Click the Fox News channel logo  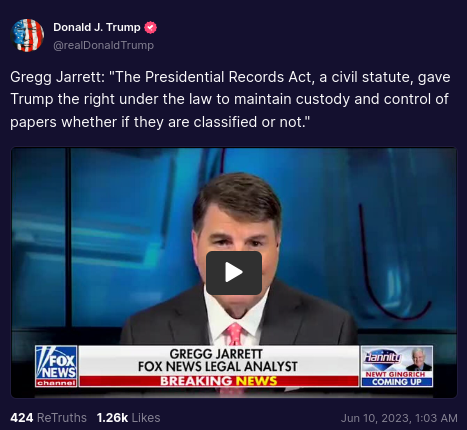(56, 366)
